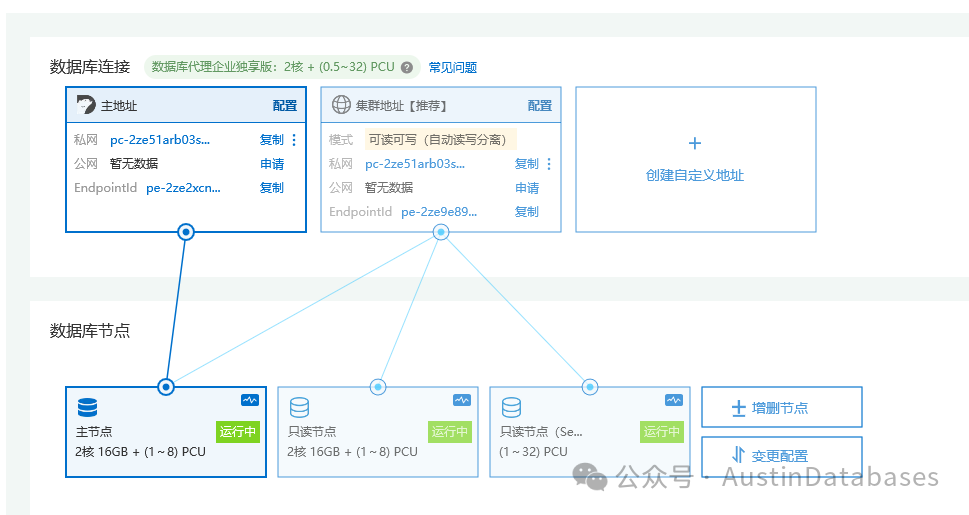
Task: Click the 数据库代理企业独享版 badge
Action: 282,67
